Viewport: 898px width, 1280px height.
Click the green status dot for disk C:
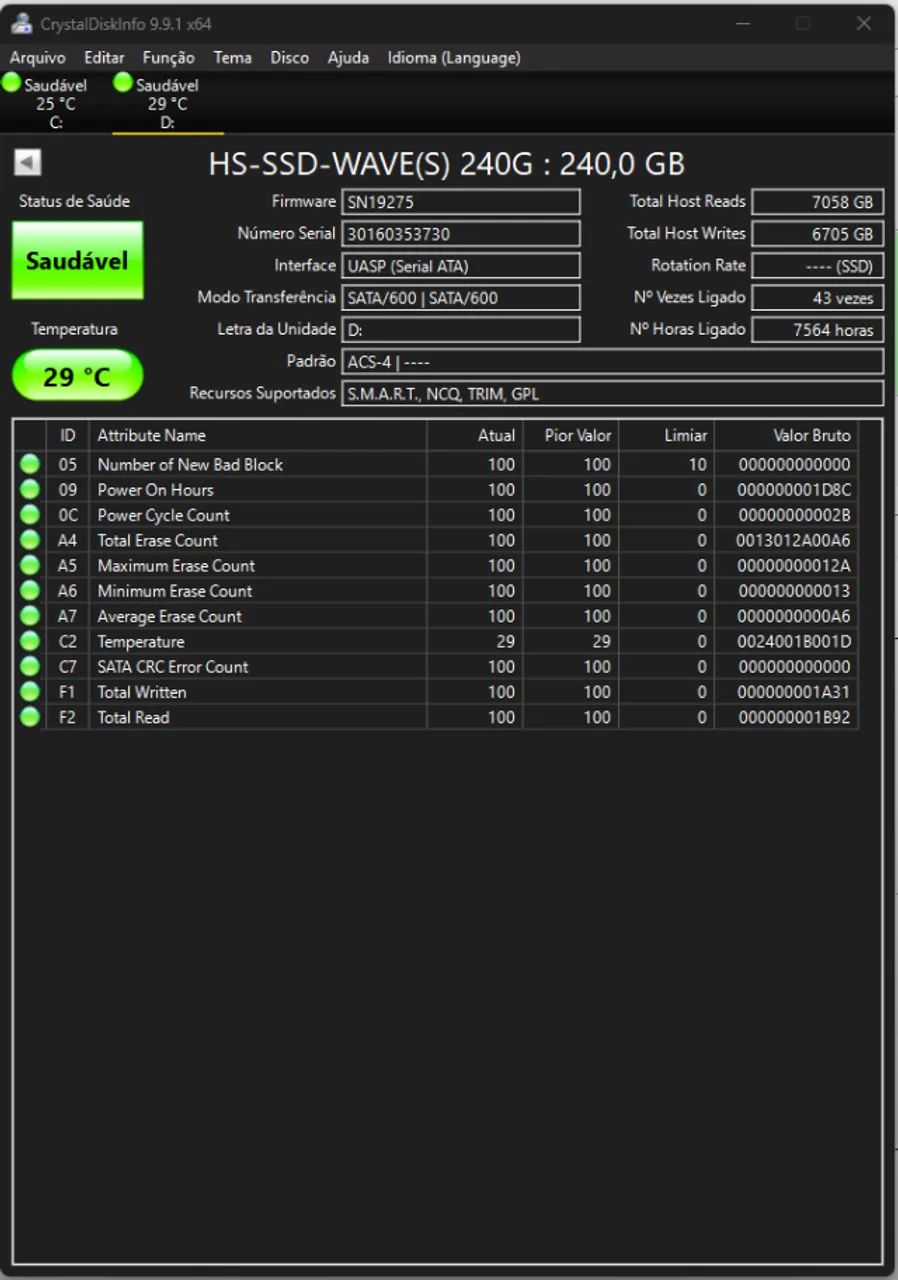point(12,83)
